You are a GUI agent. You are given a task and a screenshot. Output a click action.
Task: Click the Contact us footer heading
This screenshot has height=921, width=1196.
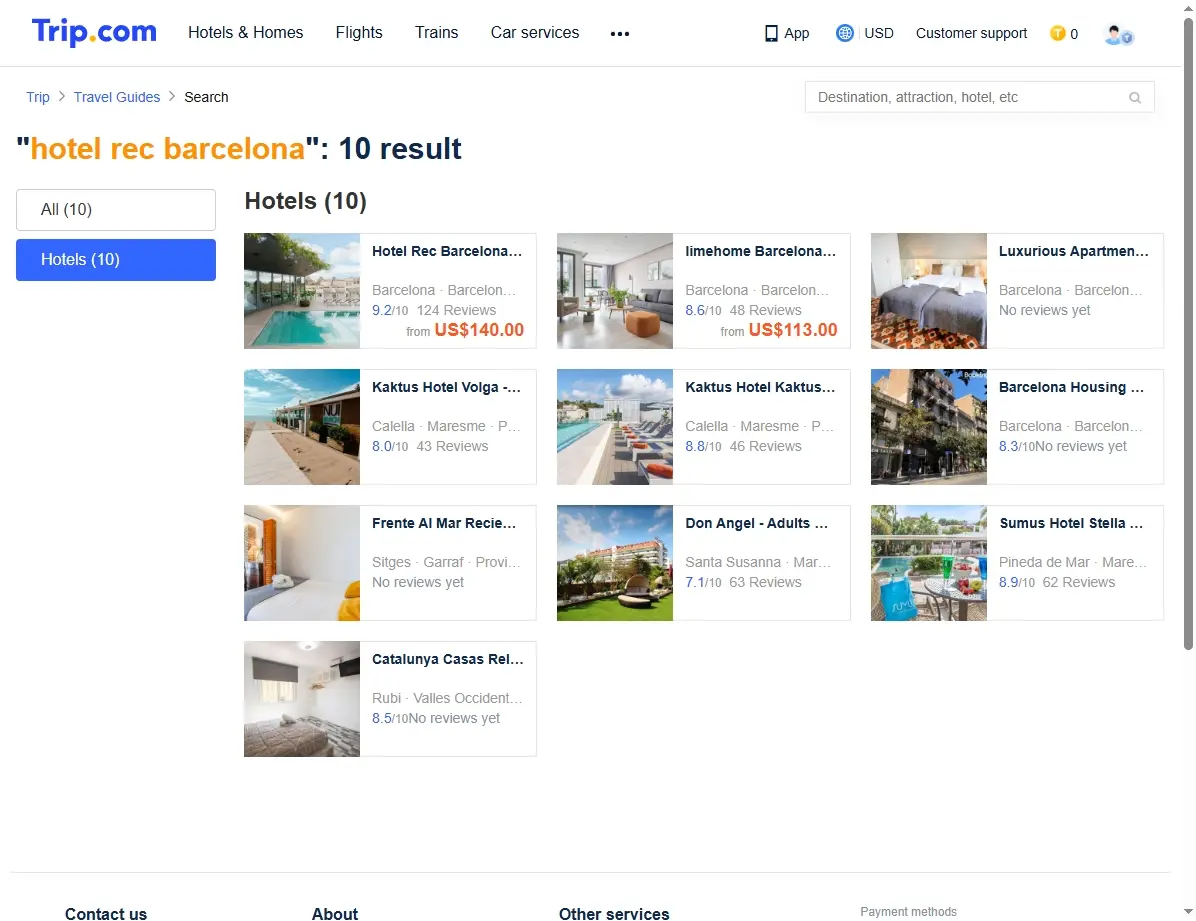click(x=106, y=913)
